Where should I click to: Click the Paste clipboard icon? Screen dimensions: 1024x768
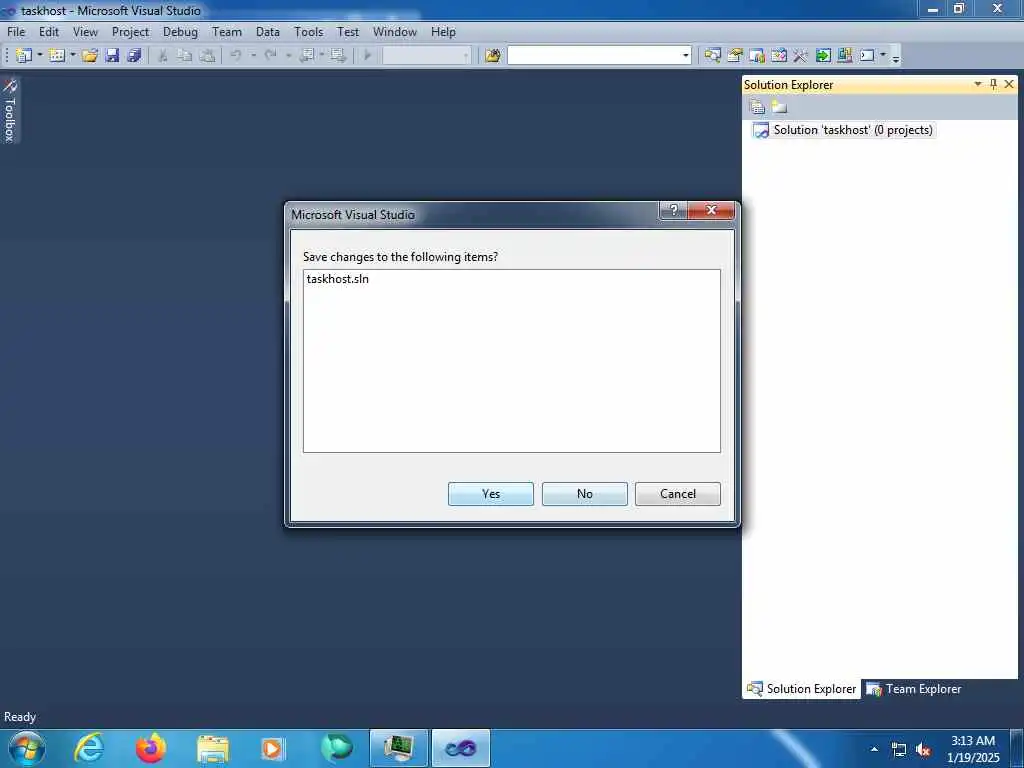pos(207,56)
